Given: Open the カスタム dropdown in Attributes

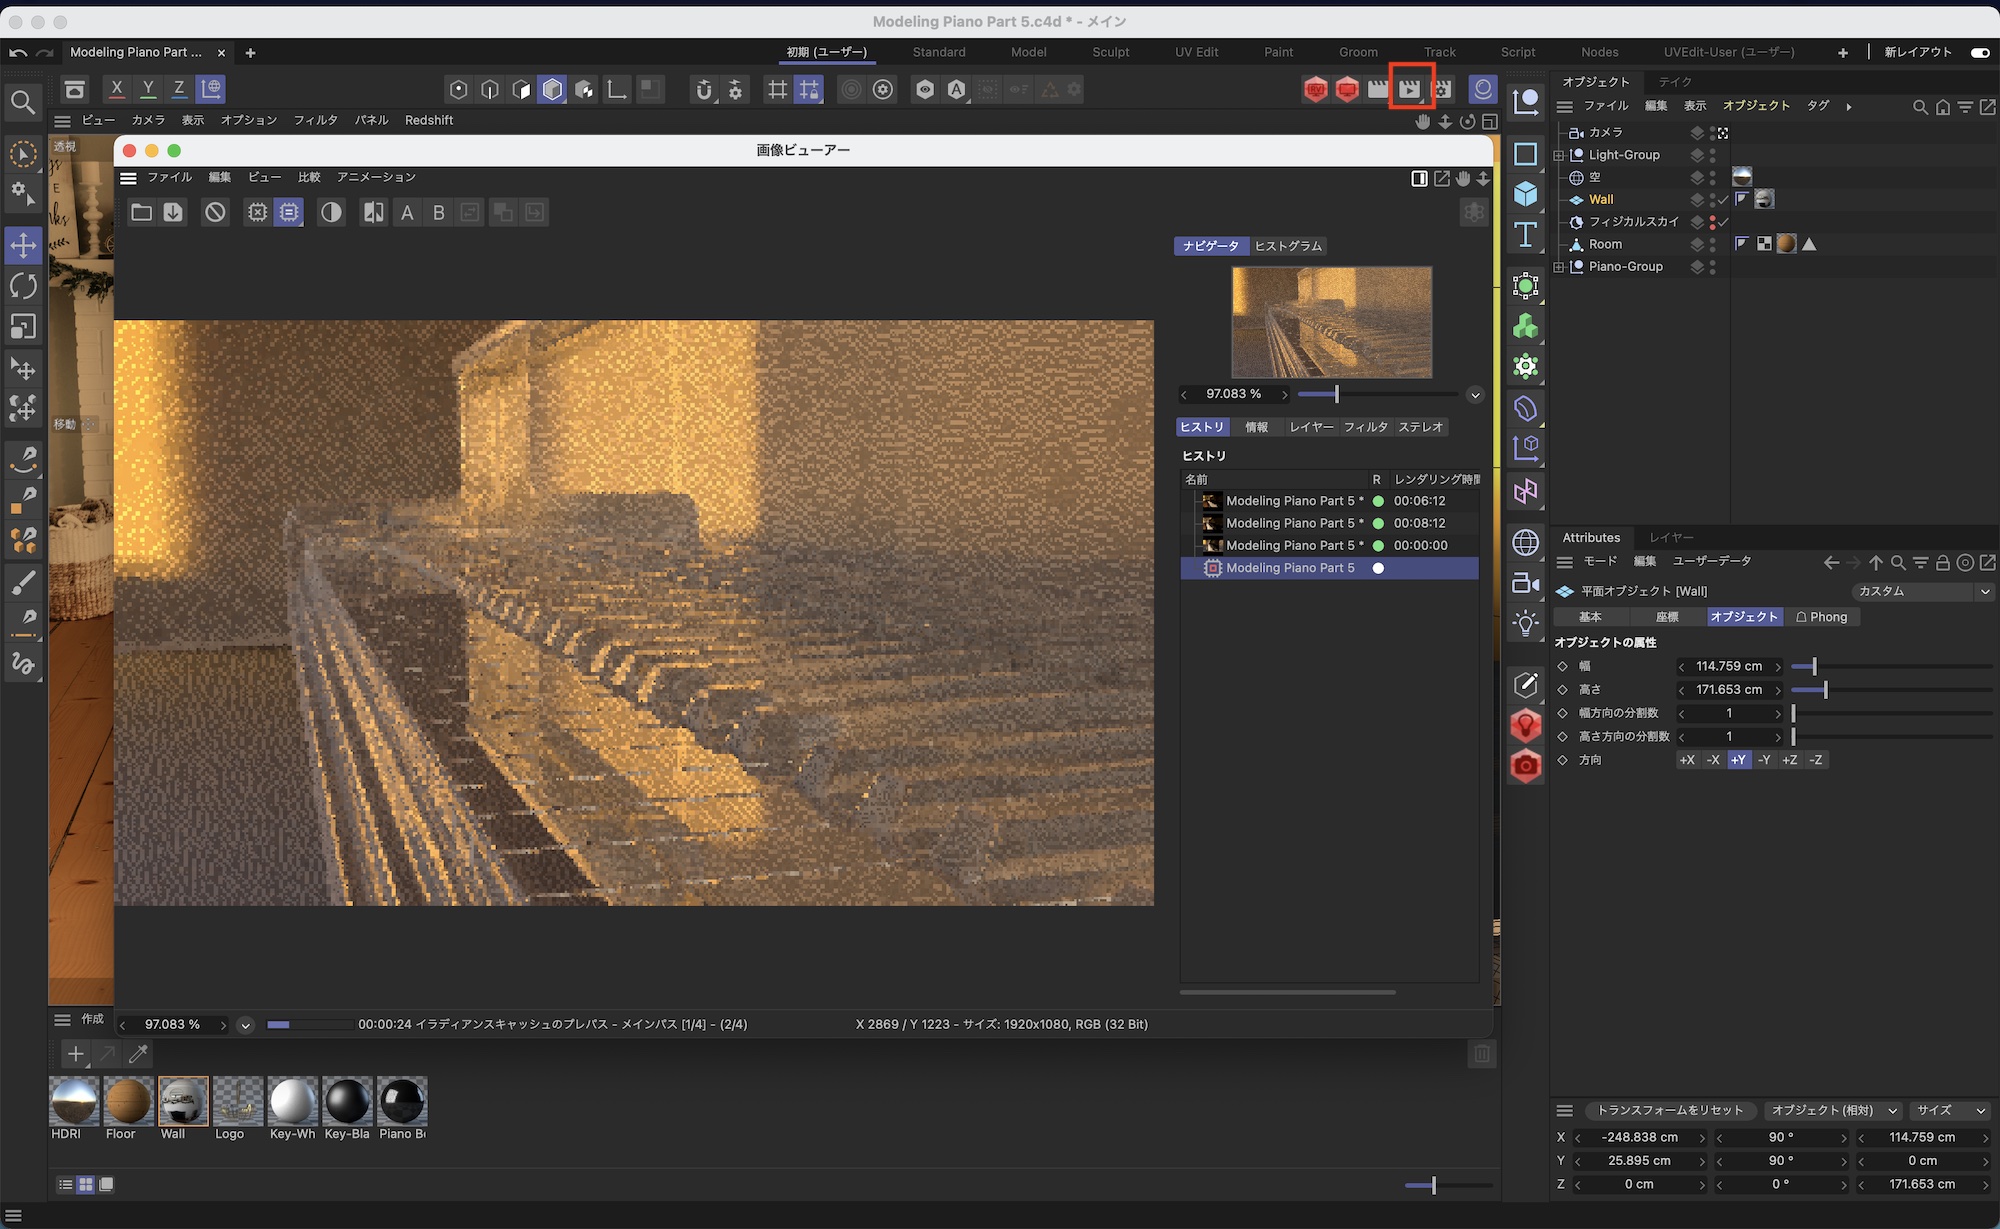Looking at the screenshot, I should [1921, 591].
